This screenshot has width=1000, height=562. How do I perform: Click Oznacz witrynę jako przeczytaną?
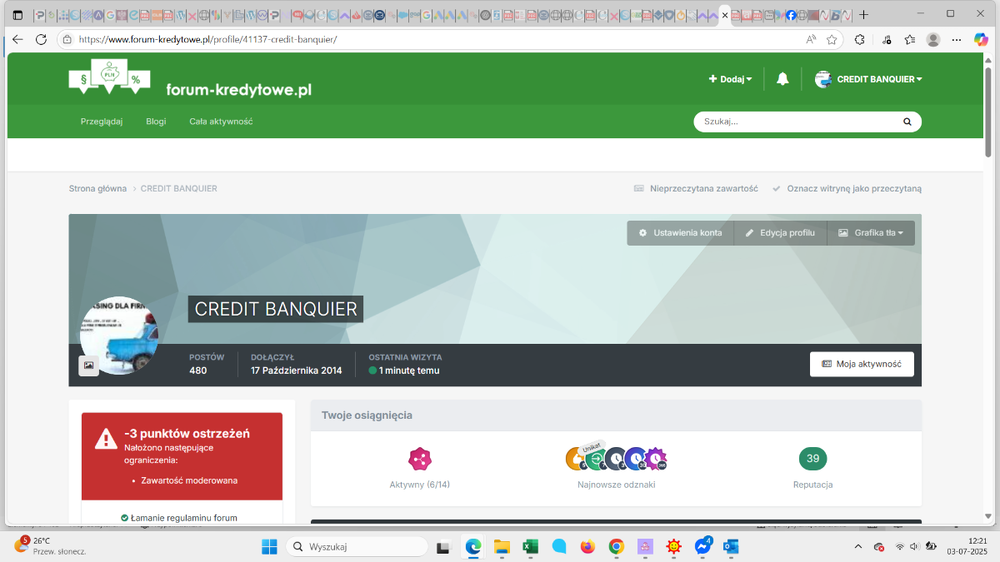click(847, 189)
